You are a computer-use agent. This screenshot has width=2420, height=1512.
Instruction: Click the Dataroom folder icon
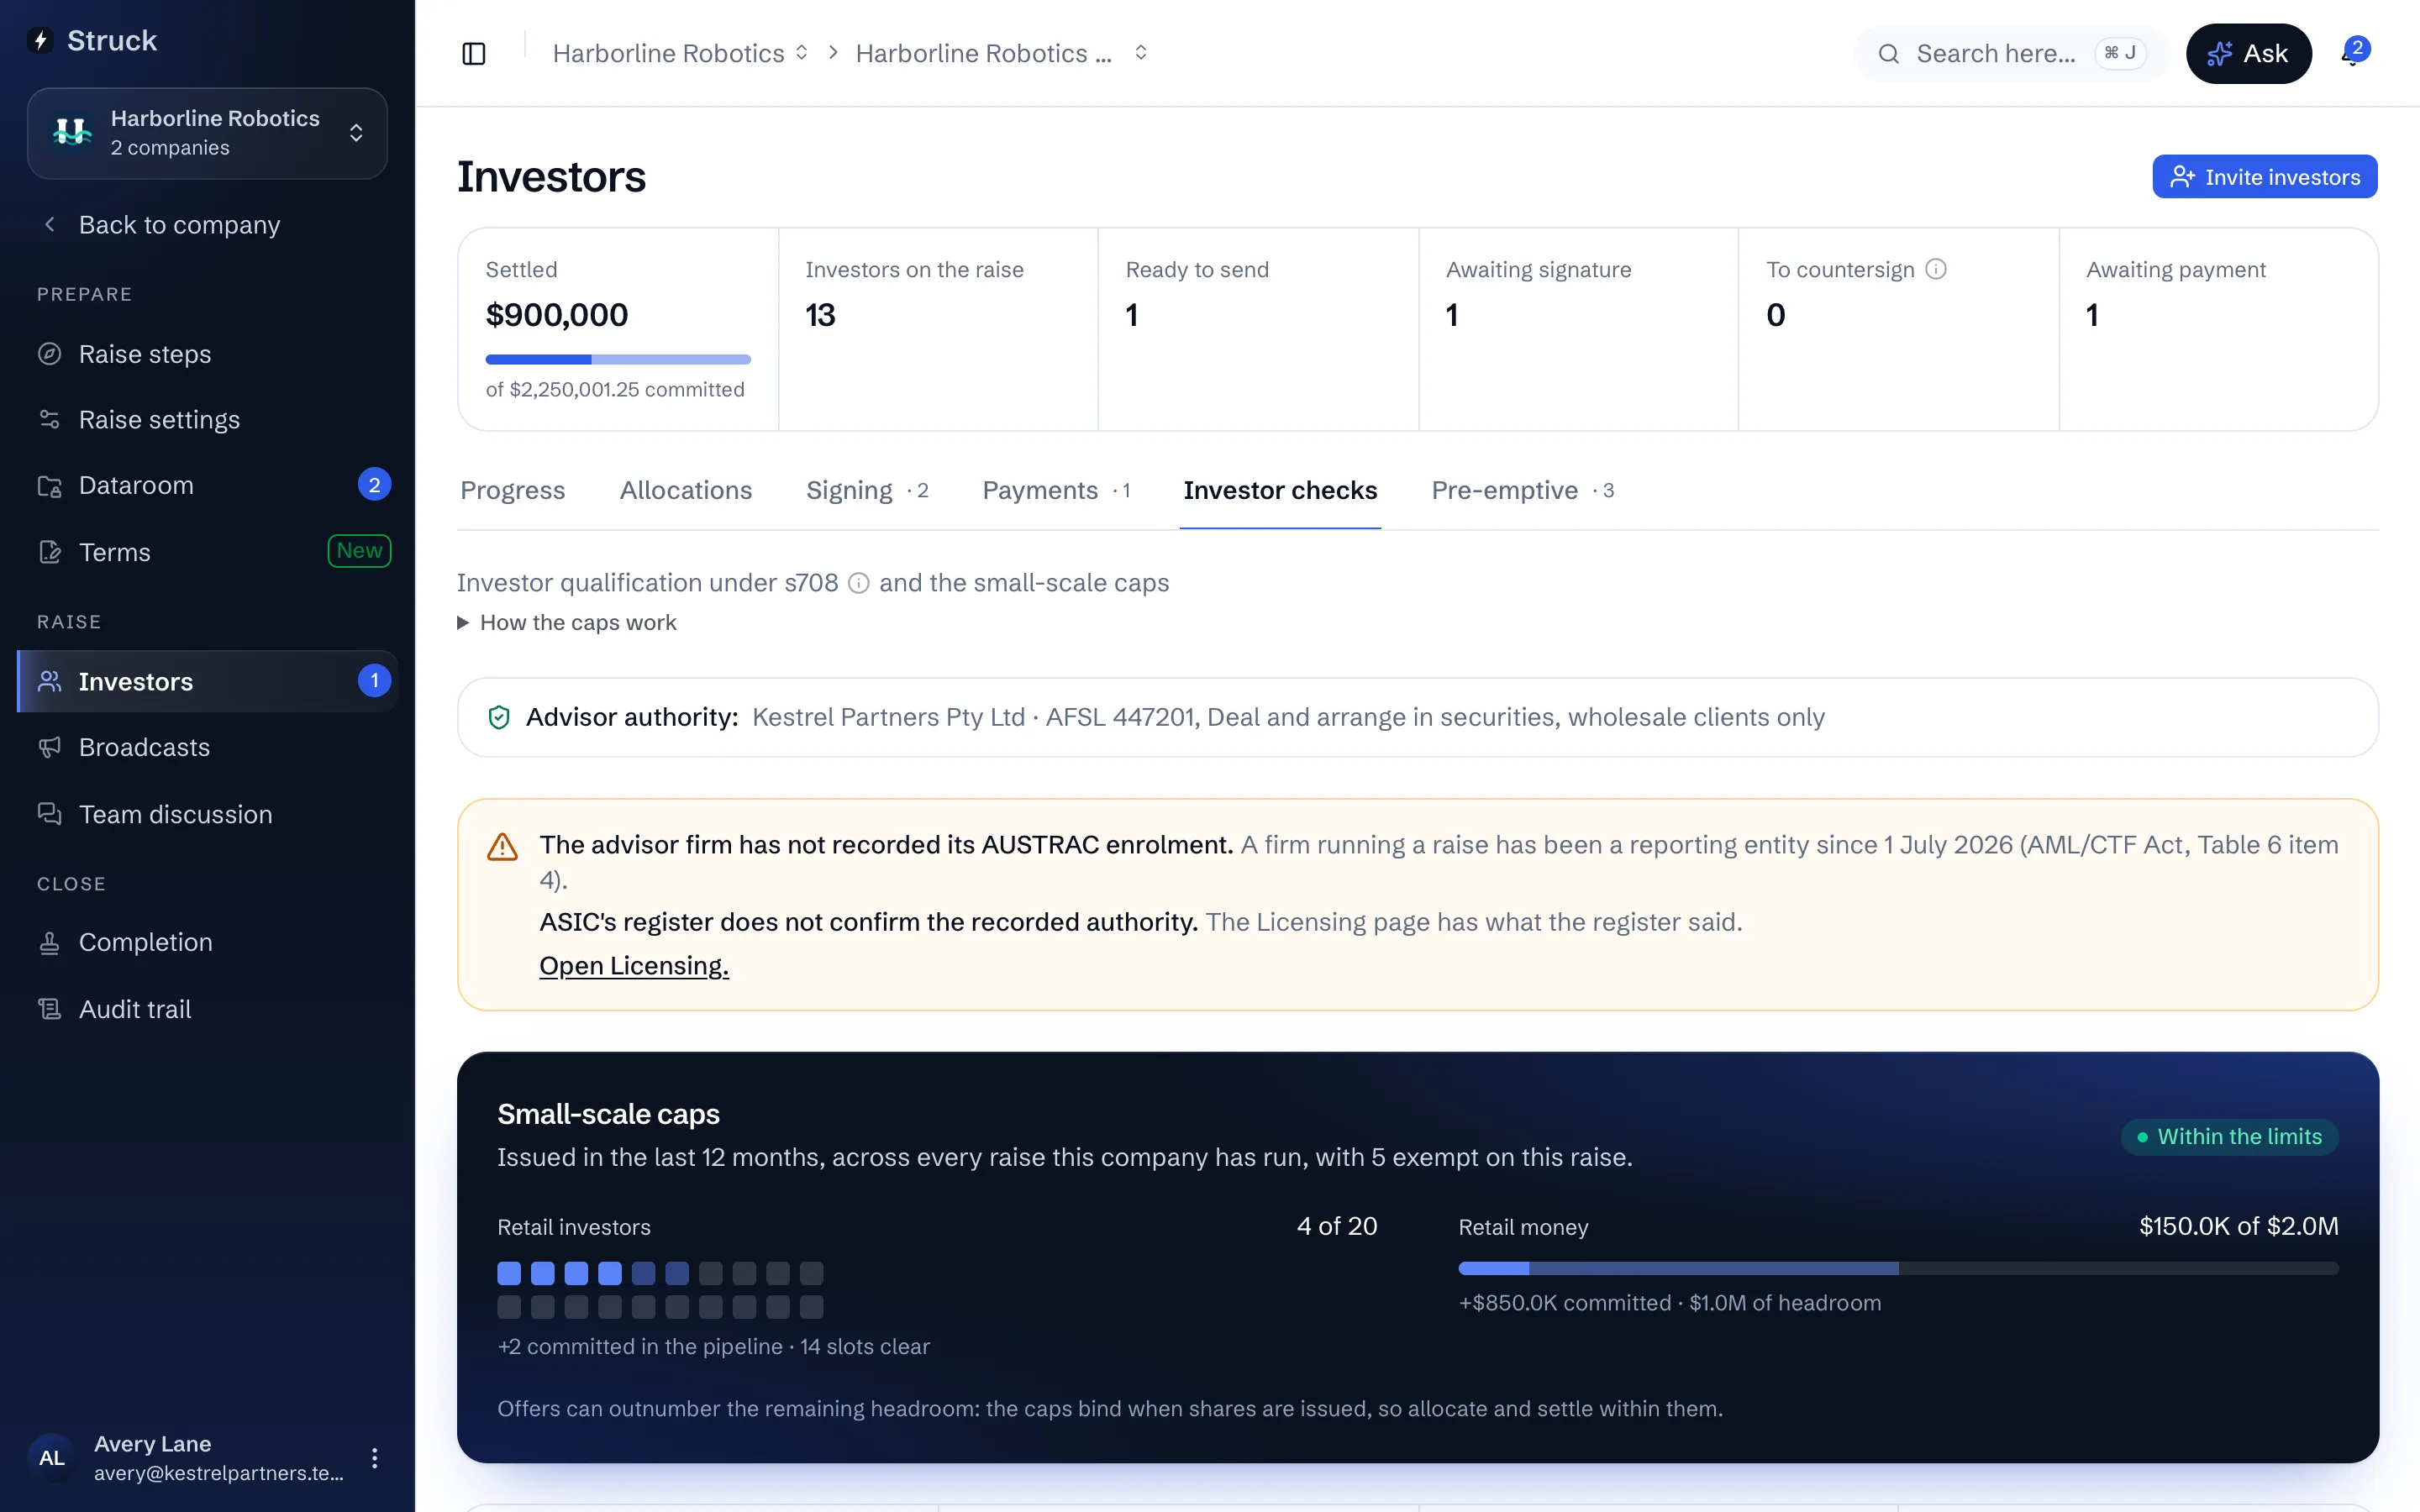(49, 486)
